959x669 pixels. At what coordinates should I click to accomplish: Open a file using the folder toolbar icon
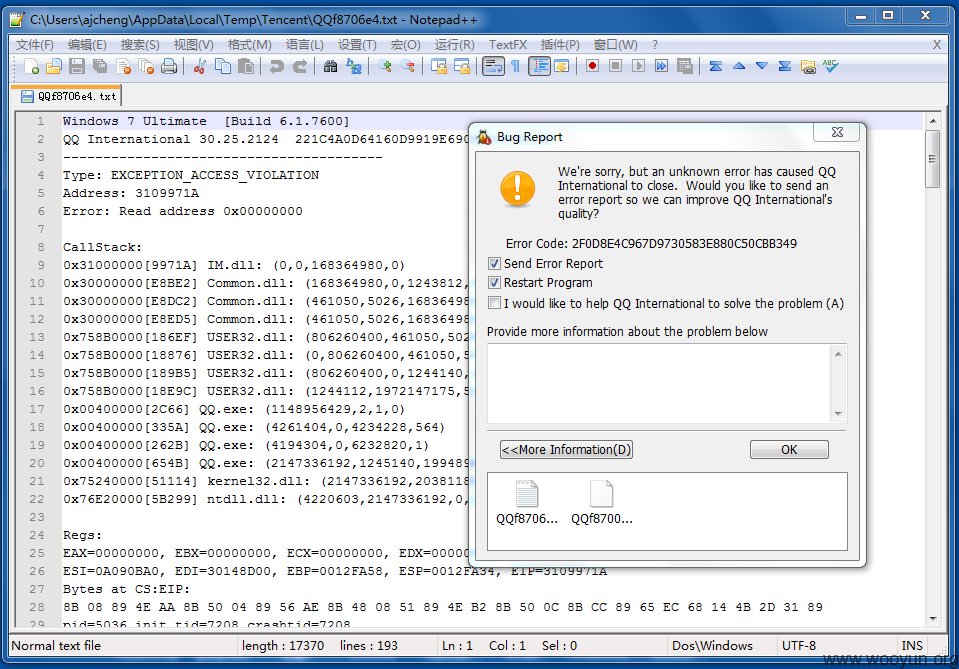tap(54, 66)
